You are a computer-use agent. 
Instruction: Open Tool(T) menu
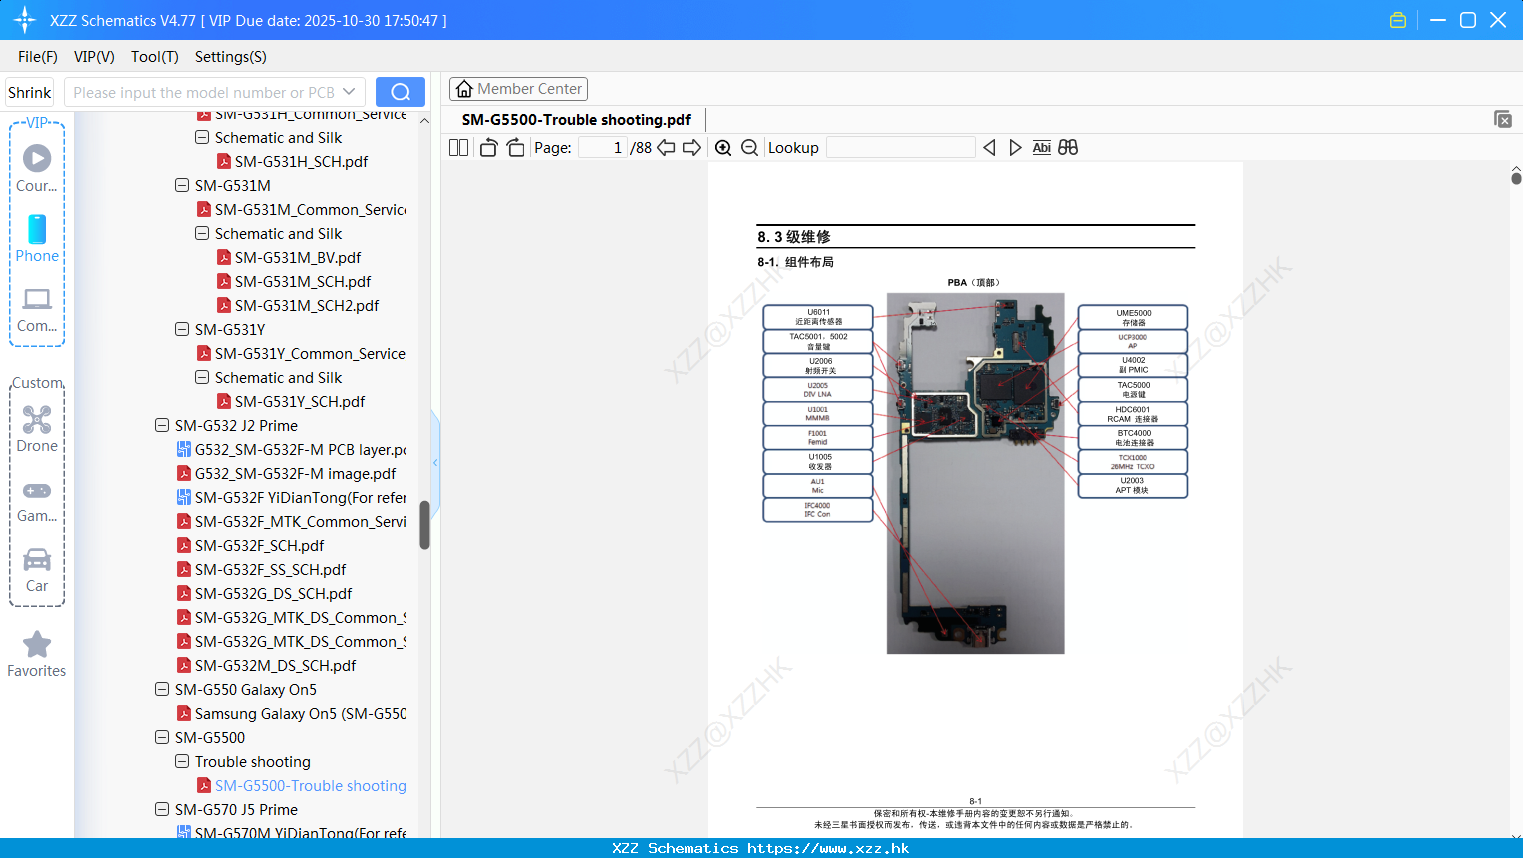point(155,57)
